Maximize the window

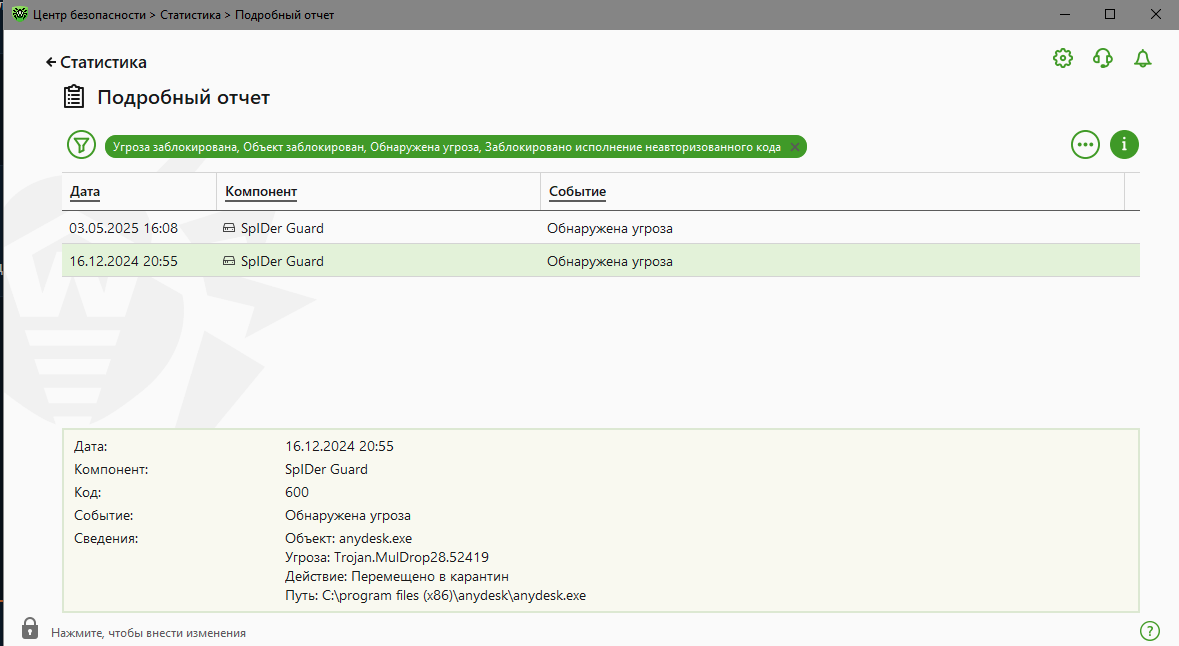pyautogui.click(x=1110, y=14)
